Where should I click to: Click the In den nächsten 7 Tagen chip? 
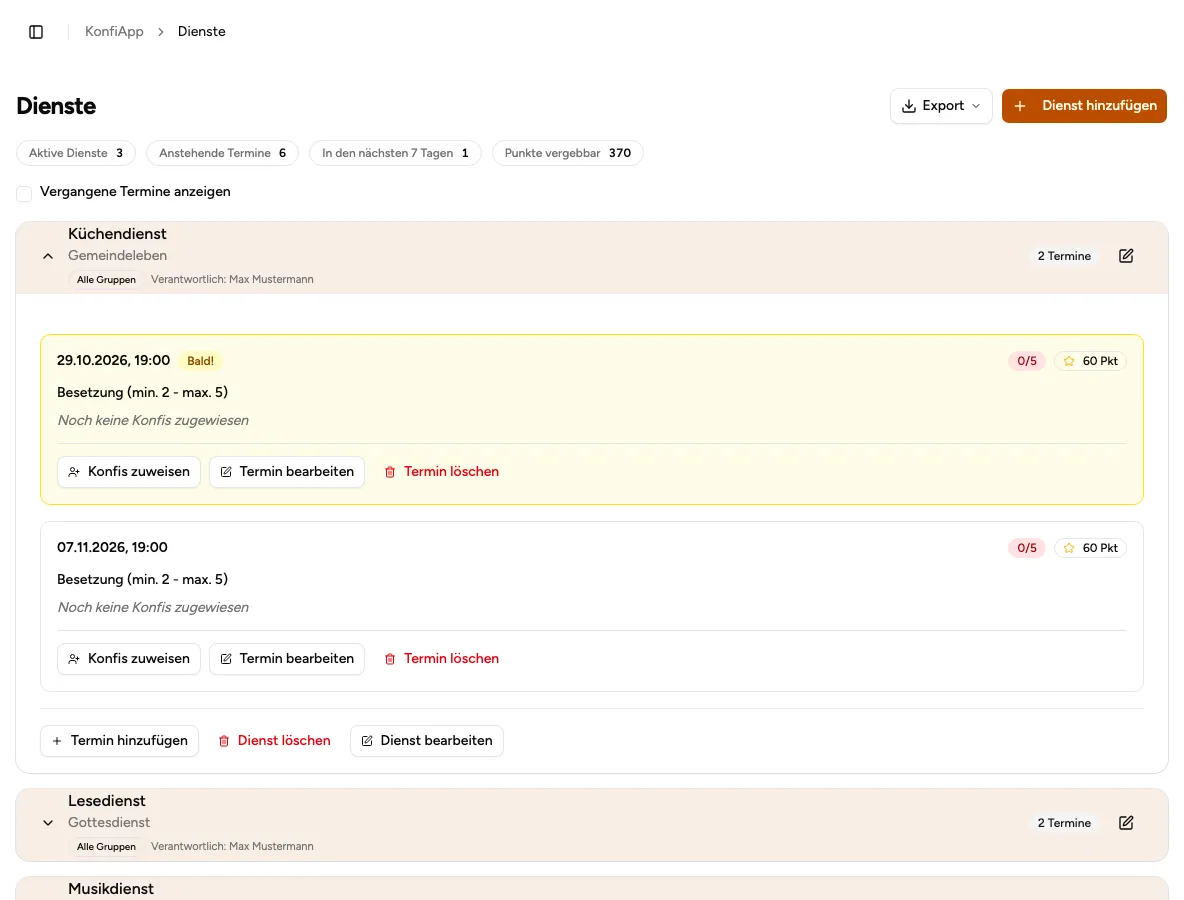tap(395, 153)
